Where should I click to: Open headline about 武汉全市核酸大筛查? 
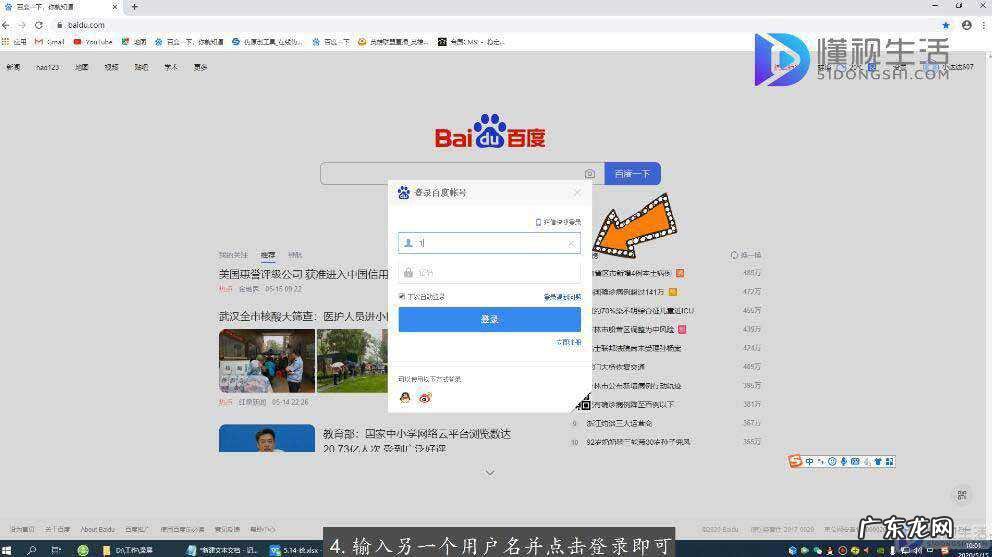click(303, 316)
